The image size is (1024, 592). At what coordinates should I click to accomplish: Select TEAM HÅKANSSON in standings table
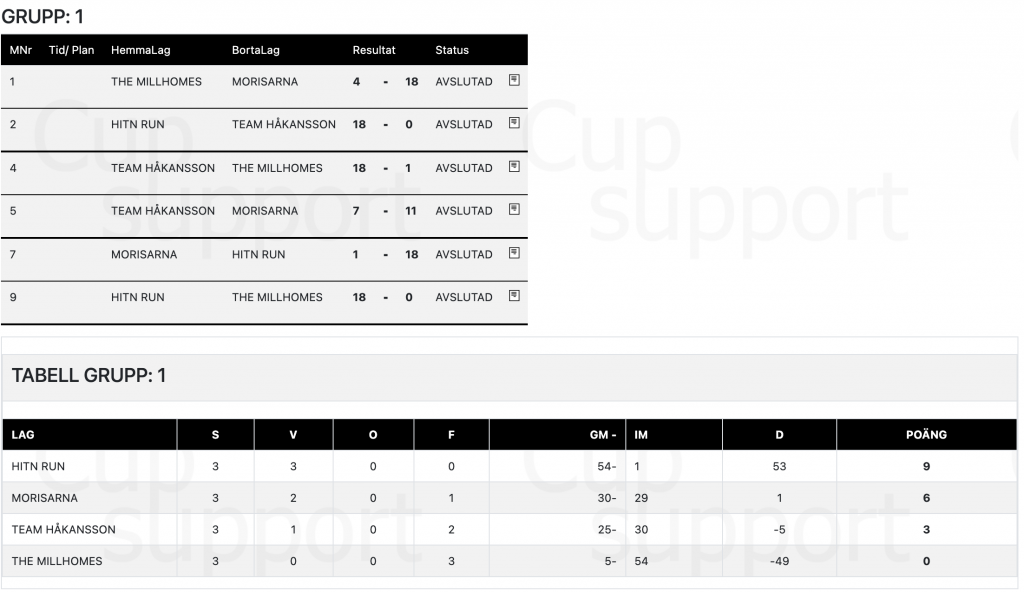[x=63, y=529]
